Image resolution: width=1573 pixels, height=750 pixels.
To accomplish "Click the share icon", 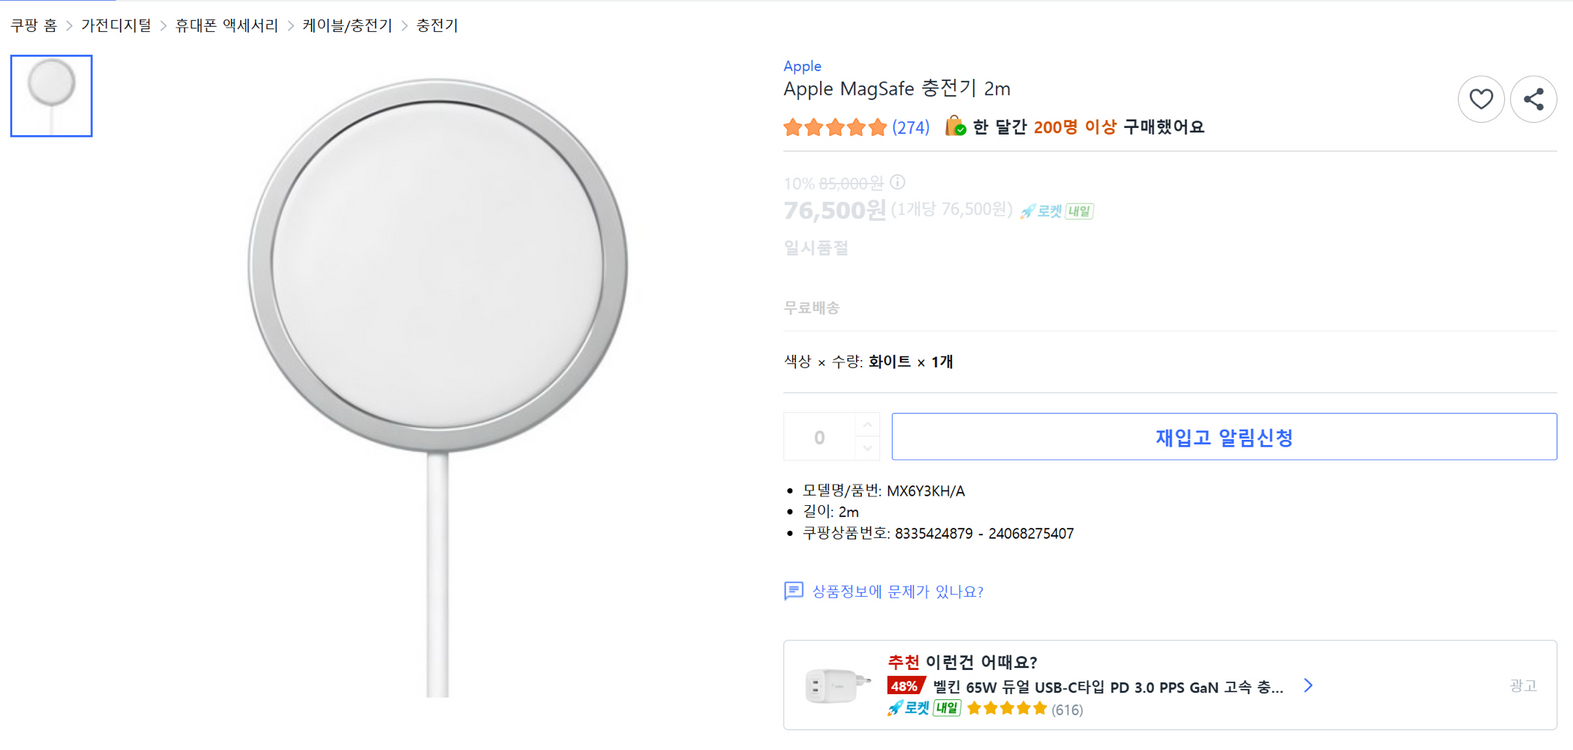I will click(x=1533, y=99).
